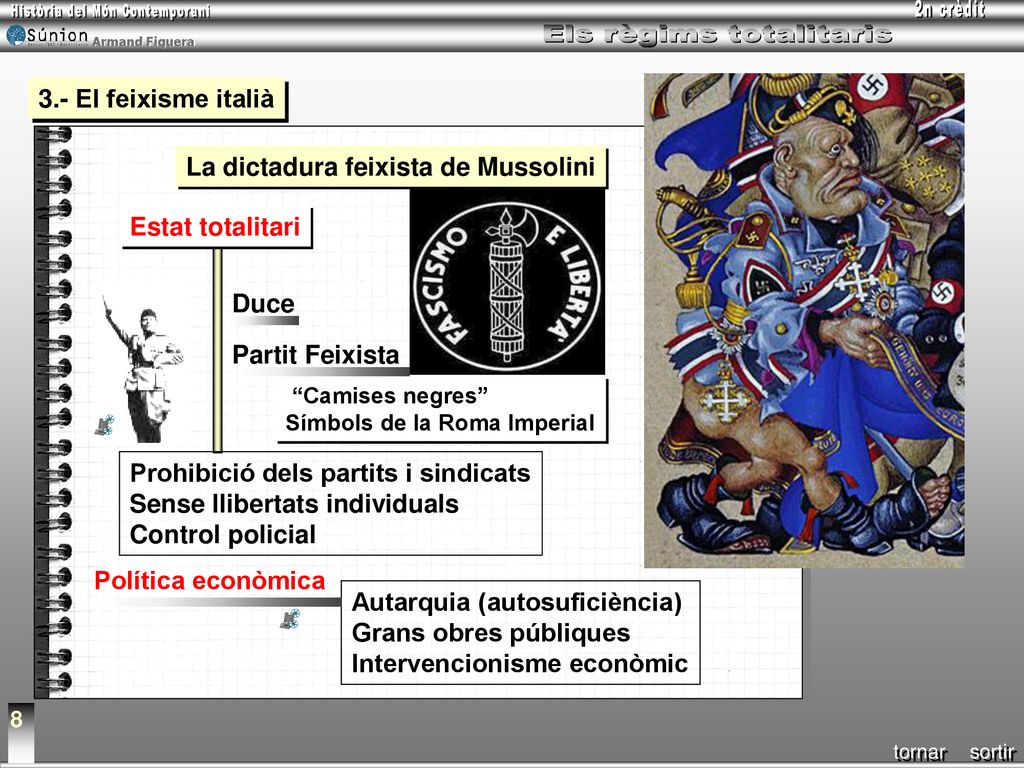Click 'Història del Món Contemporani' header text
Screen dimensions: 1024x768
pos(110,11)
